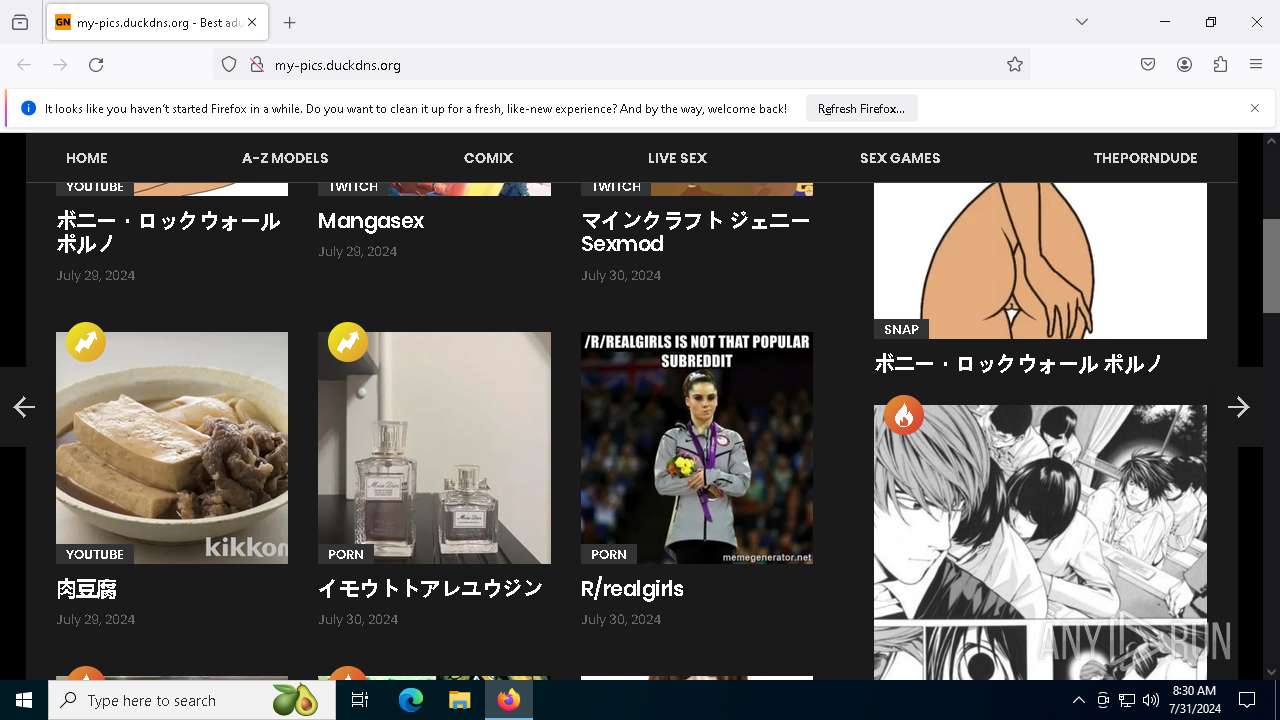
Task: Click the YOUTUBE tag on the tofu post
Action: (95, 554)
